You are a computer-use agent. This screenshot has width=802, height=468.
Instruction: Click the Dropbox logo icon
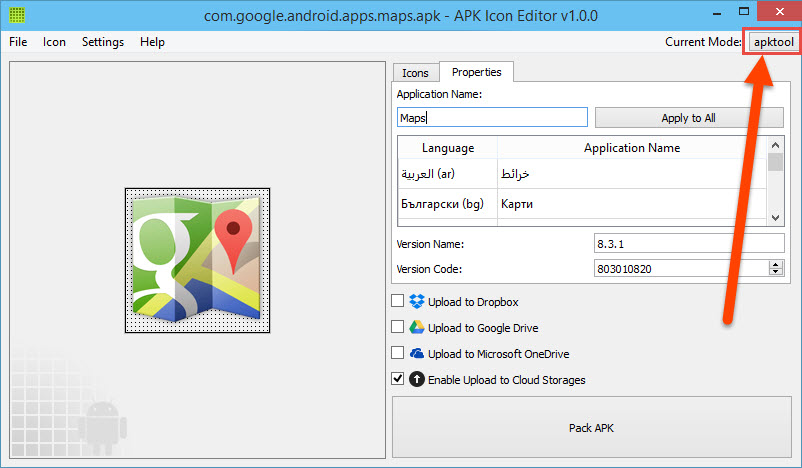point(417,302)
